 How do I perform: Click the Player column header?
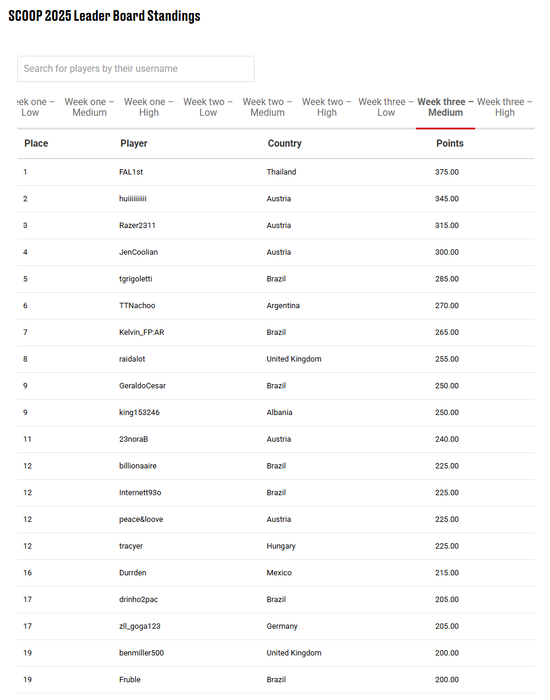click(x=133, y=143)
